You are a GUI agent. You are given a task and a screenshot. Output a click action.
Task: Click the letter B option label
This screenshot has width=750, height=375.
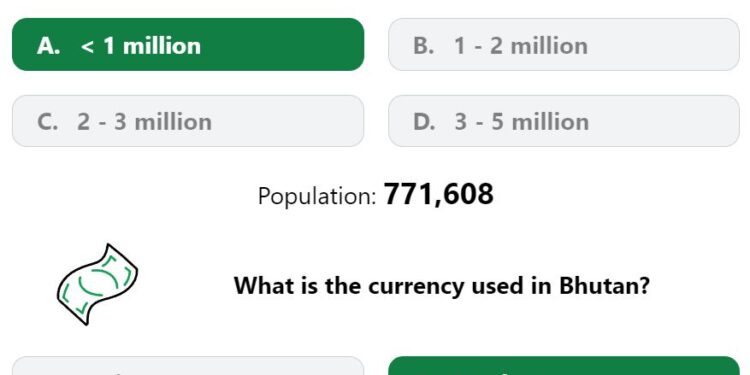pos(424,46)
